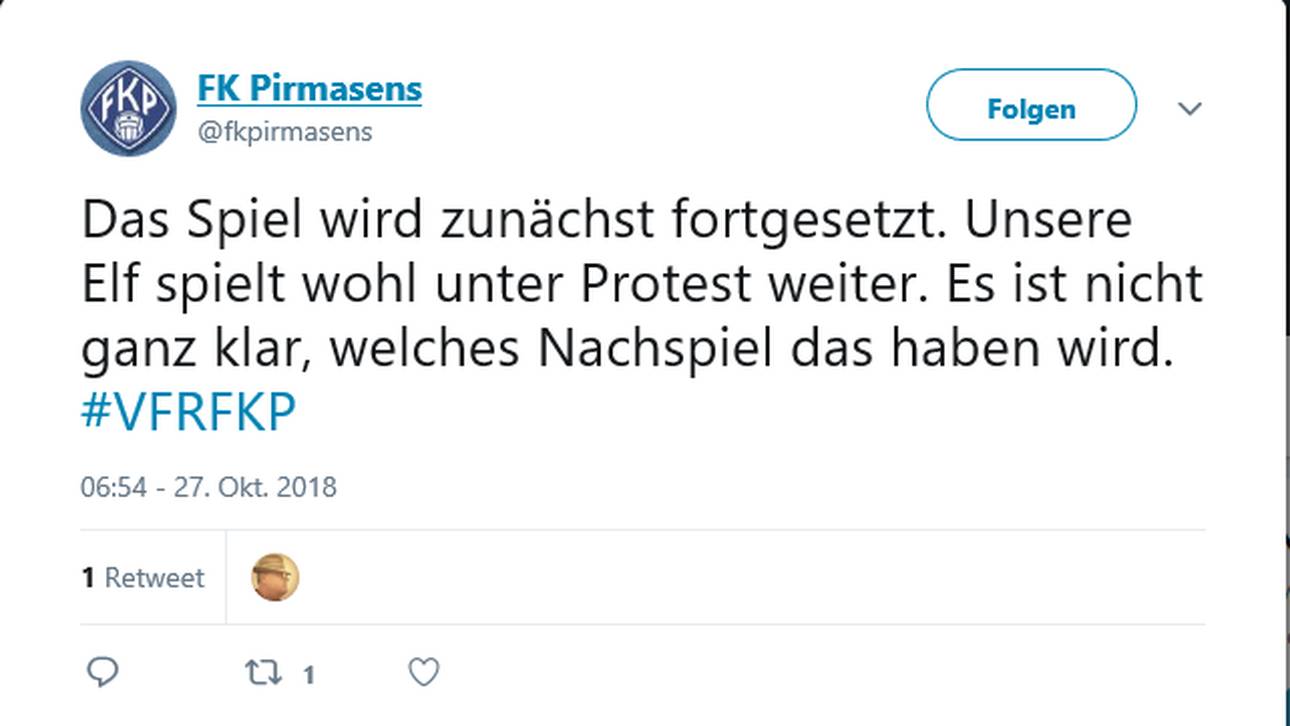Image resolution: width=1290 pixels, height=726 pixels.
Task: Open the tweet via its 27. Okt. 2018 timestamp
Action: click(x=208, y=487)
